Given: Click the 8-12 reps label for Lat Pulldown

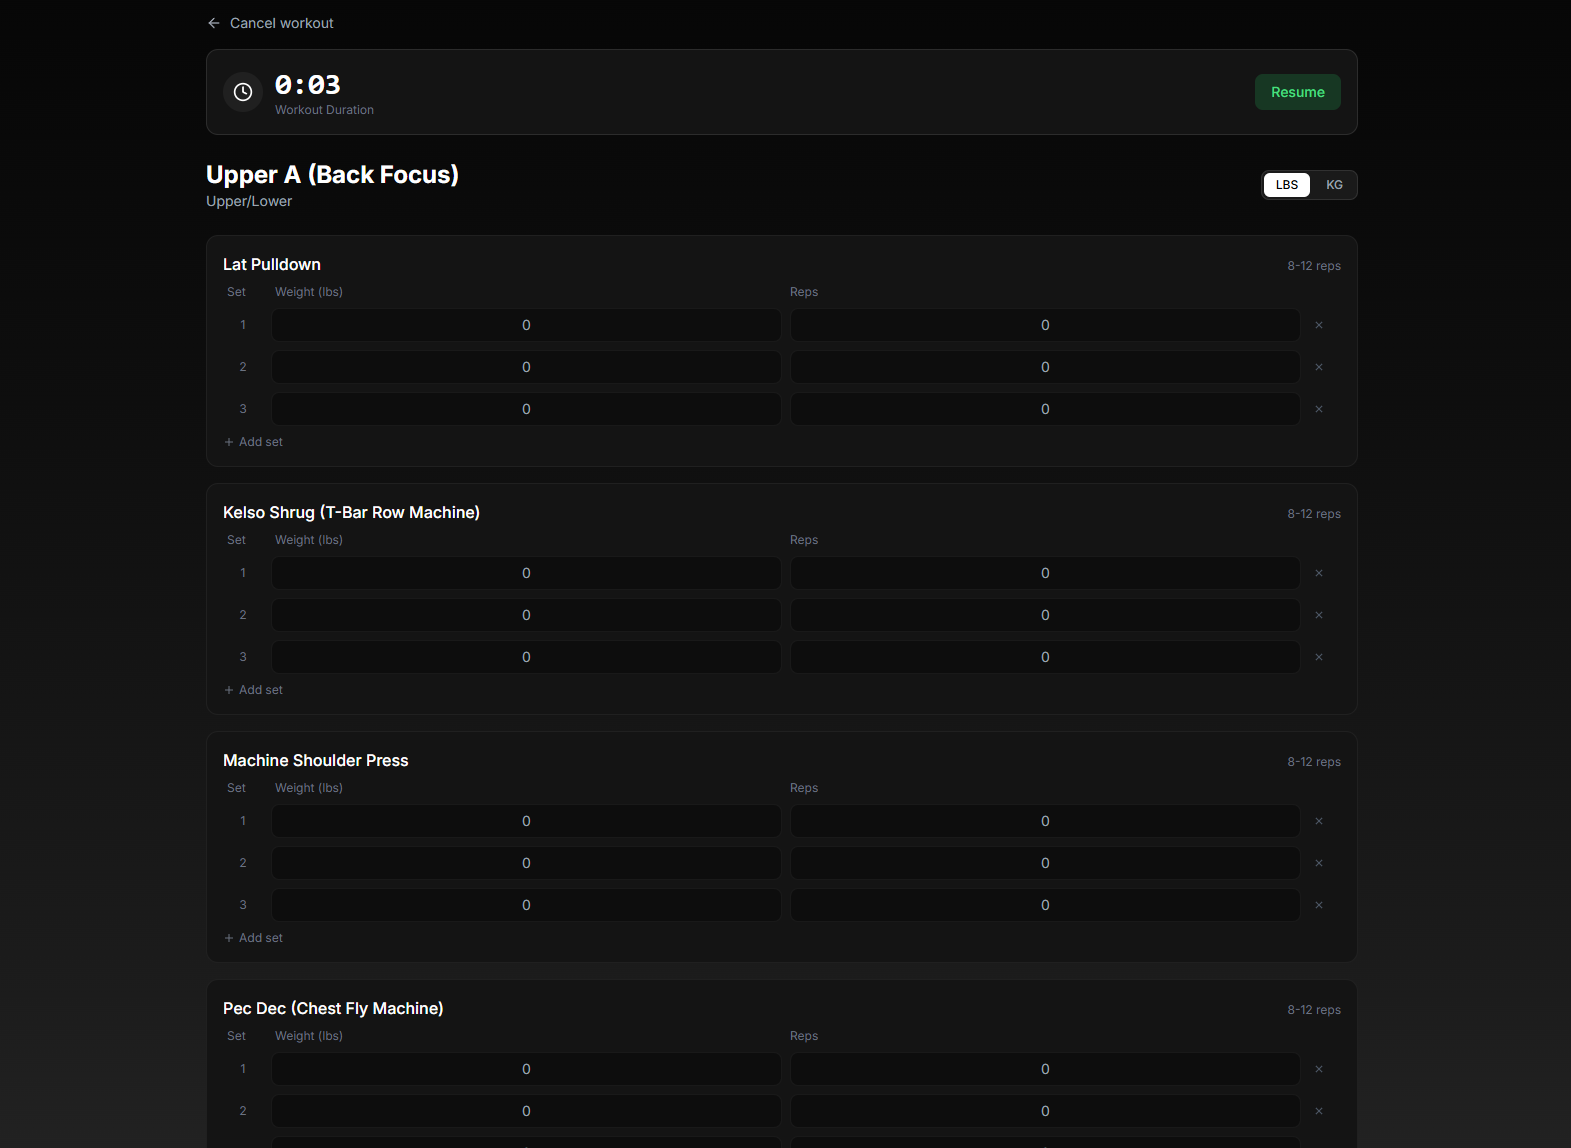Looking at the screenshot, I should pos(1314,266).
